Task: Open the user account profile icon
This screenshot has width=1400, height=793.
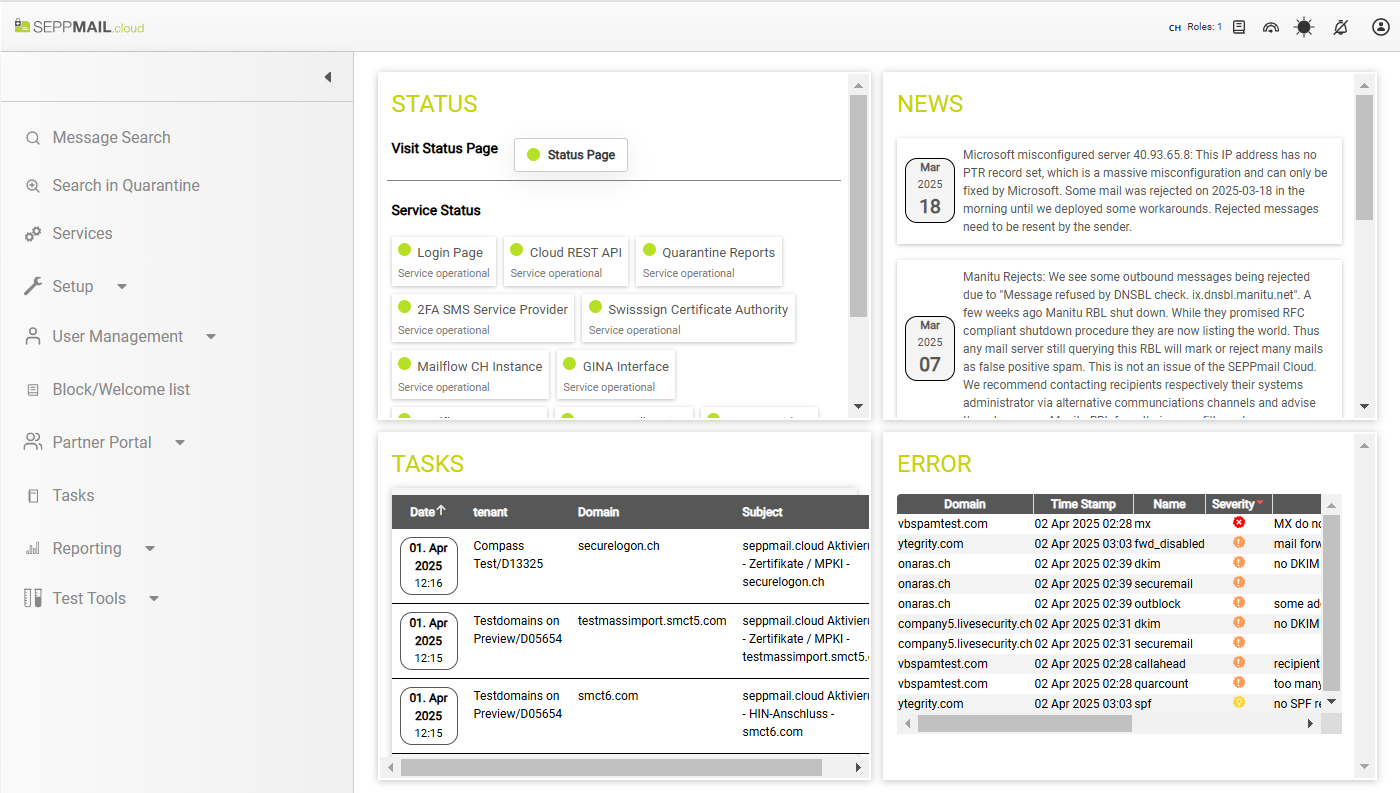Action: (x=1380, y=28)
